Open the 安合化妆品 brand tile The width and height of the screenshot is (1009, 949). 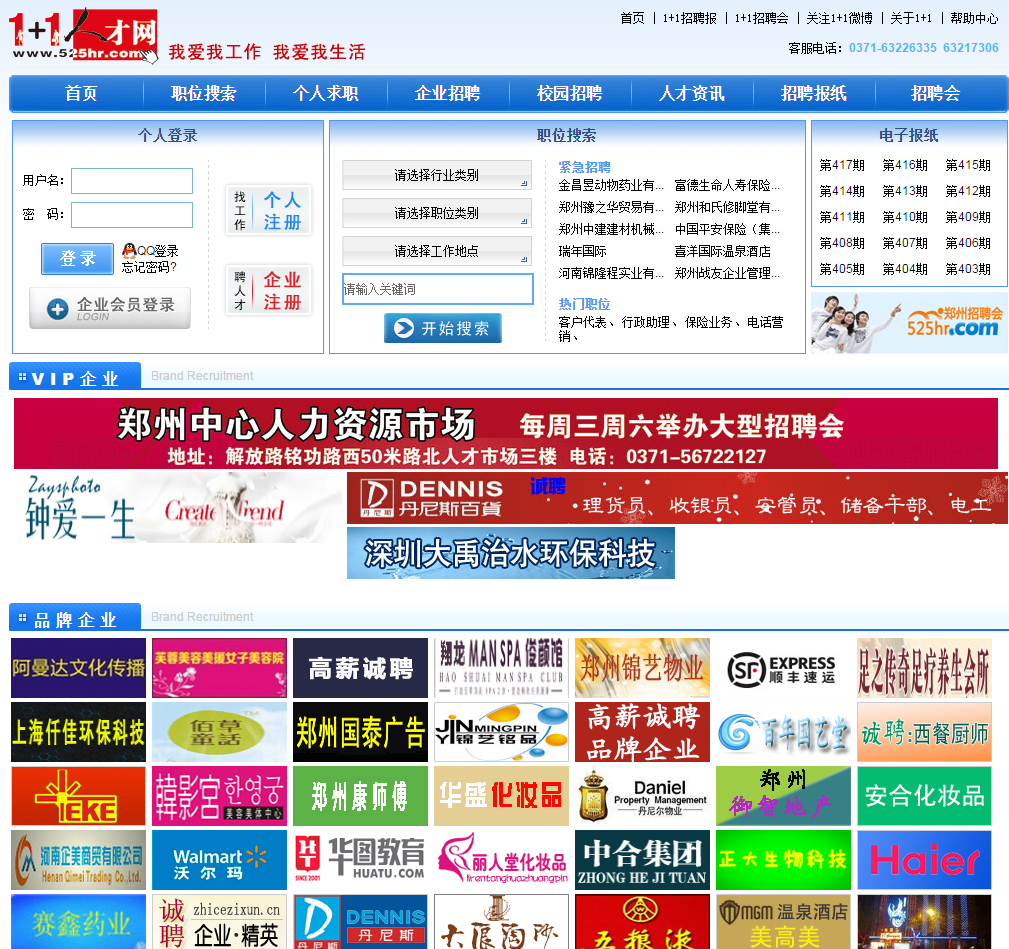(x=924, y=796)
